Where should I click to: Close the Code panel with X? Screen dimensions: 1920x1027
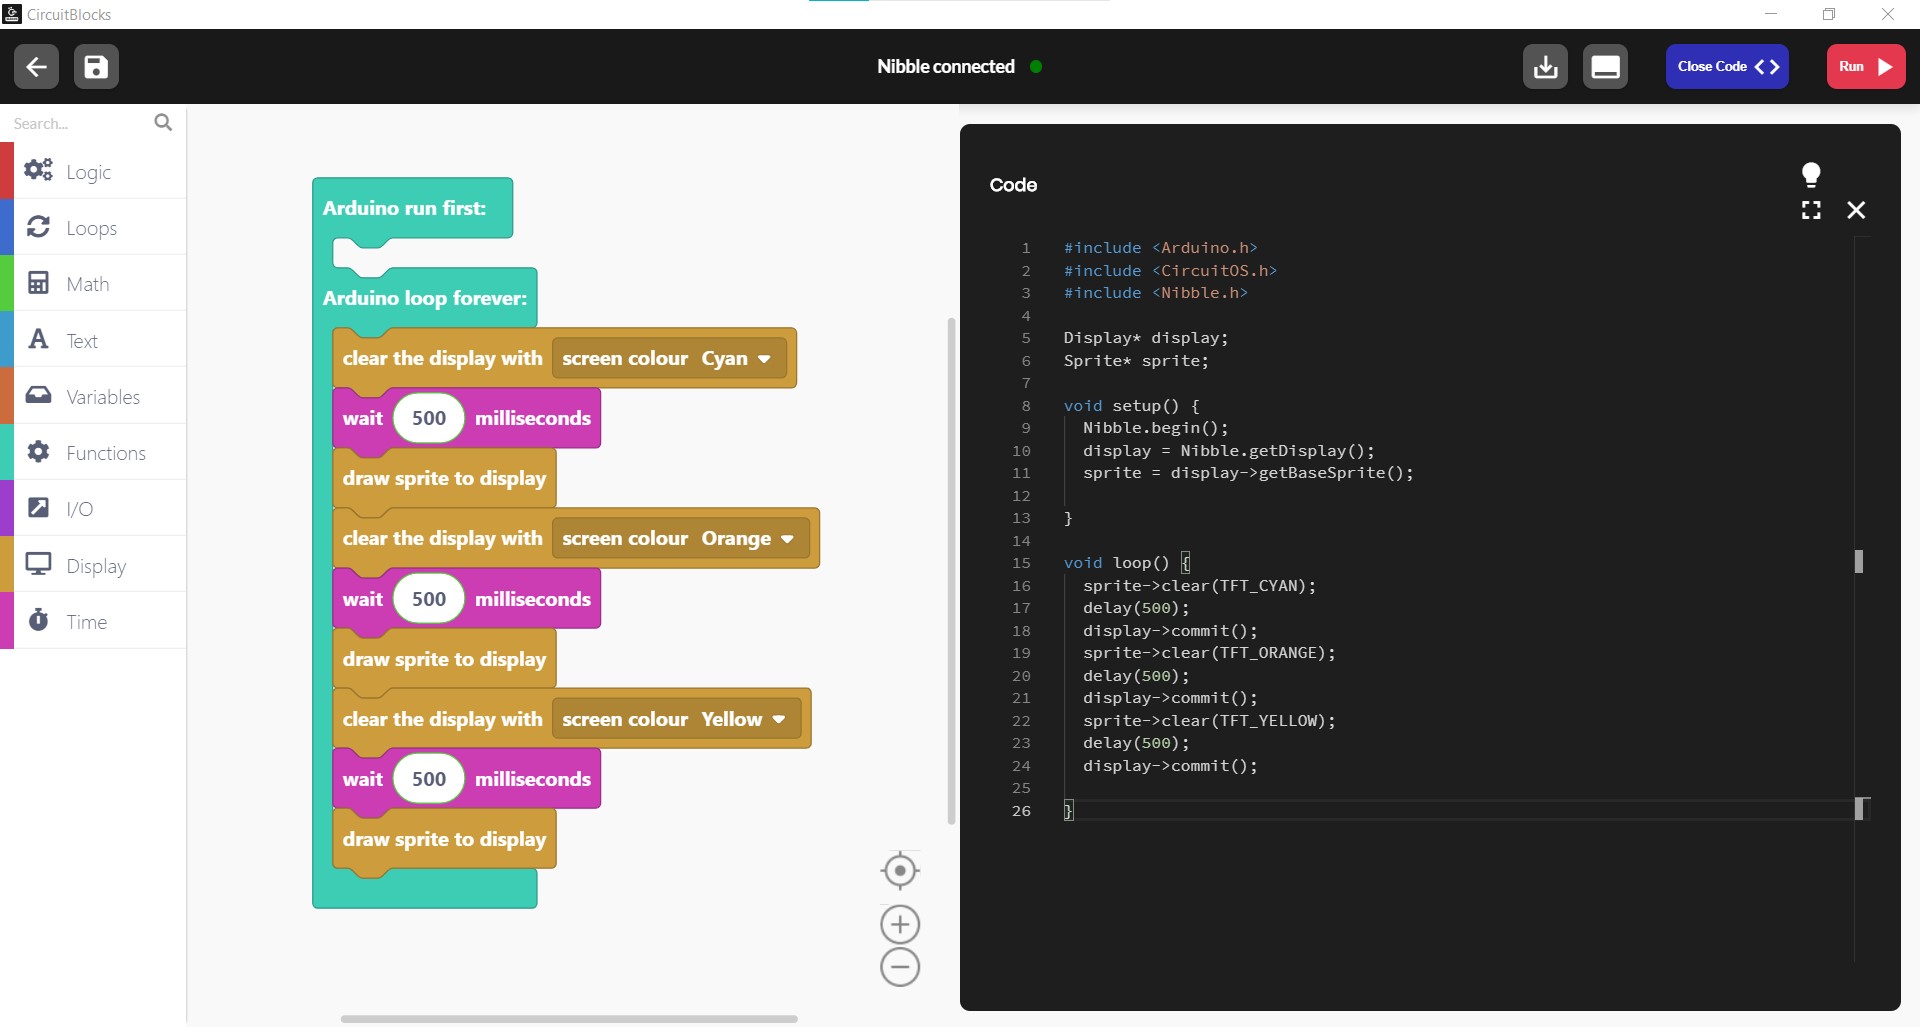[x=1856, y=210]
